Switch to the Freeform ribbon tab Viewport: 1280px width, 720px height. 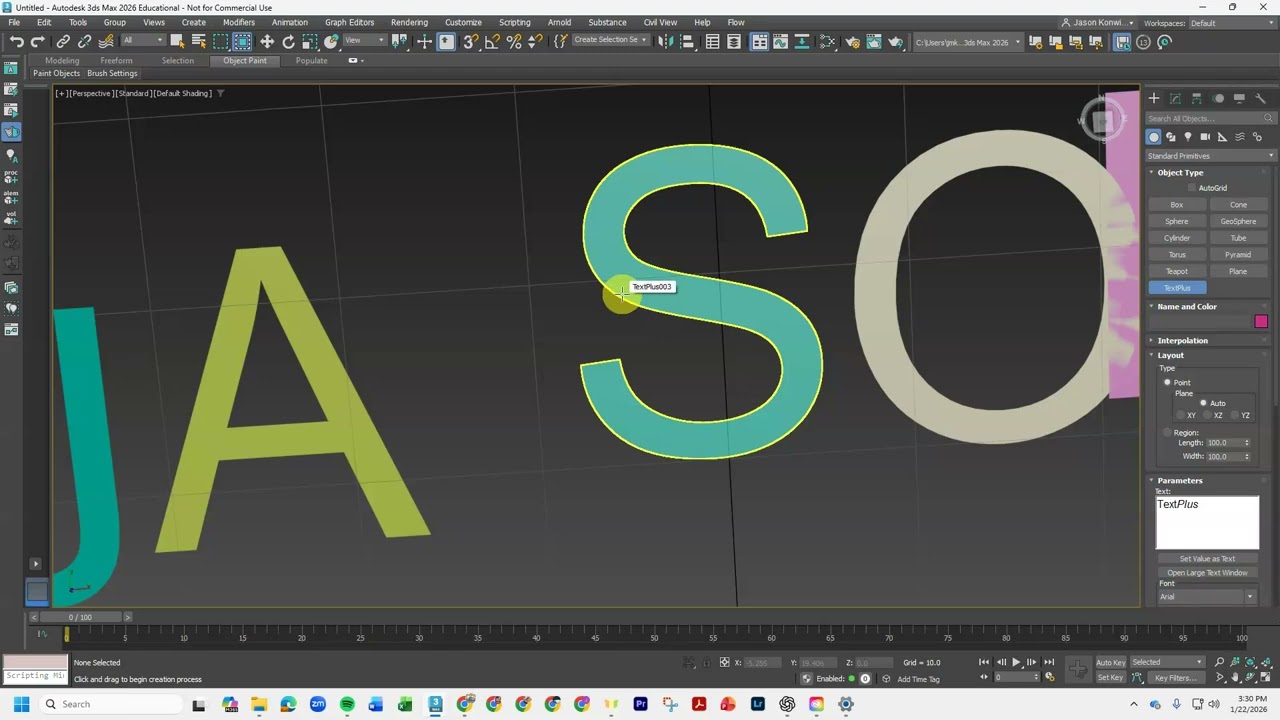click(x=116, y=61)
